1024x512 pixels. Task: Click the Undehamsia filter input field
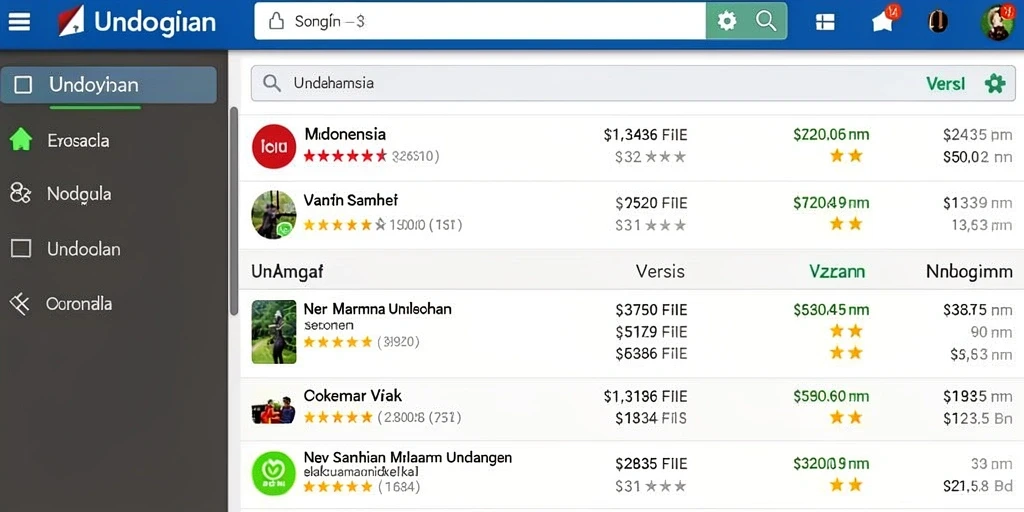(x=633, y=83)
